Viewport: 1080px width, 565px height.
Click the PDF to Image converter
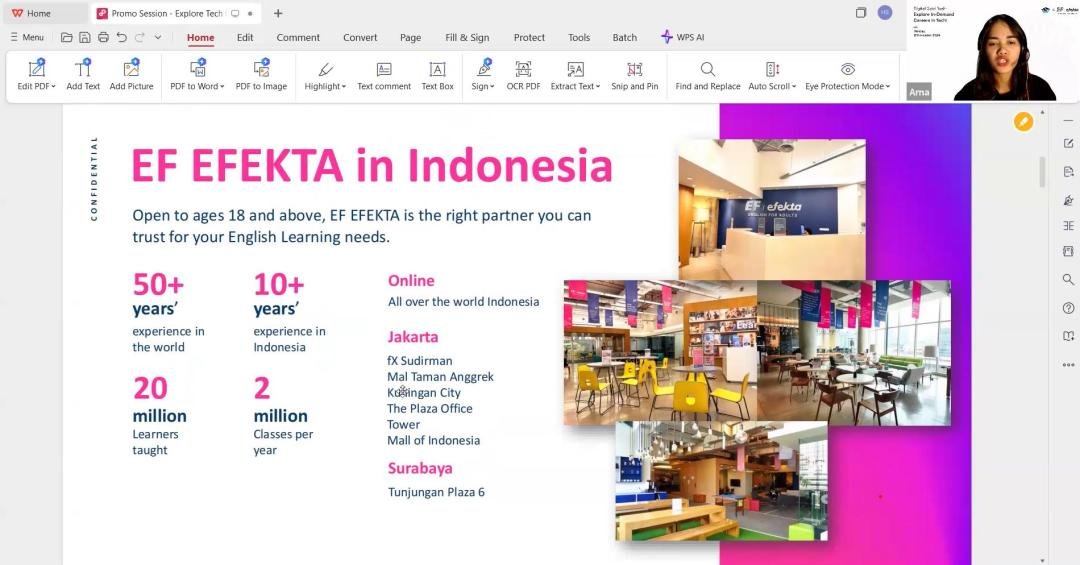point(261,75)
